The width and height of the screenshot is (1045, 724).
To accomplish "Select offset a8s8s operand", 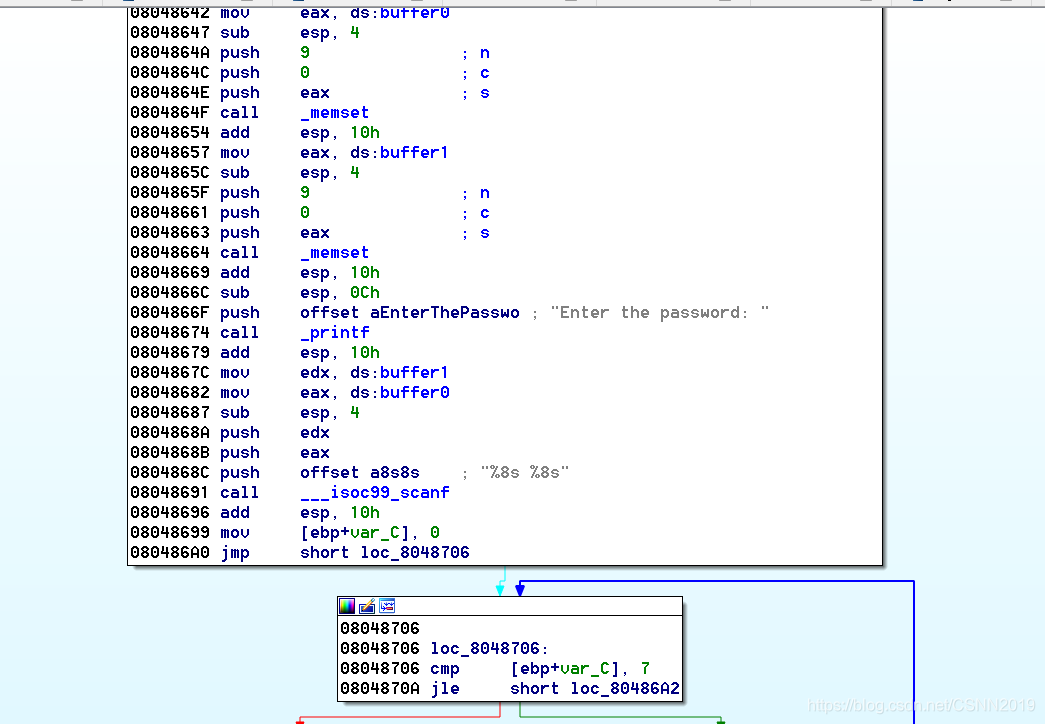I will coord(359,473).
